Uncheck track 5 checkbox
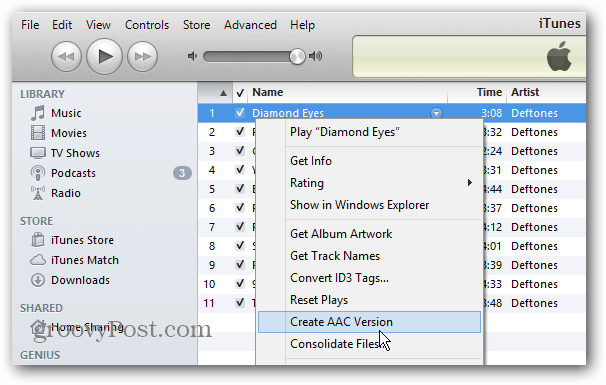Screen dimensions: 606x385 [240, 189]
